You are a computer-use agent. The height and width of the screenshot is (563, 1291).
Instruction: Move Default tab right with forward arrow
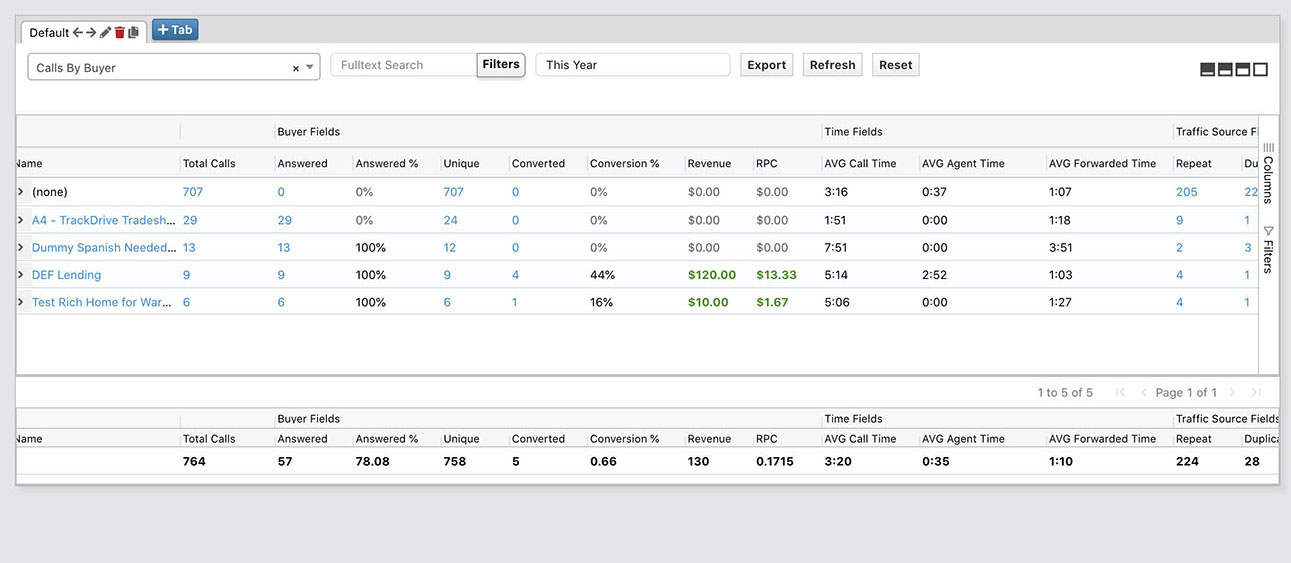[x=91, y=32]
